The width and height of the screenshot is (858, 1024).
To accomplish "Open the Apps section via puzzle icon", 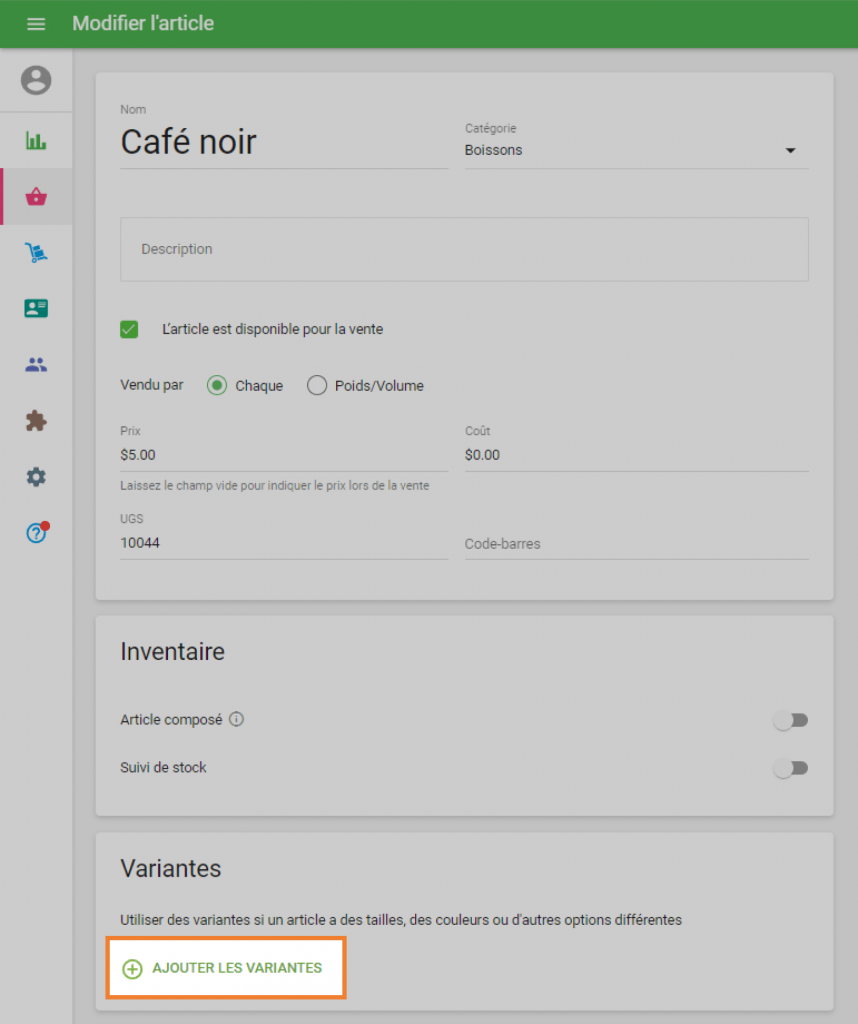I will (36, 421).
